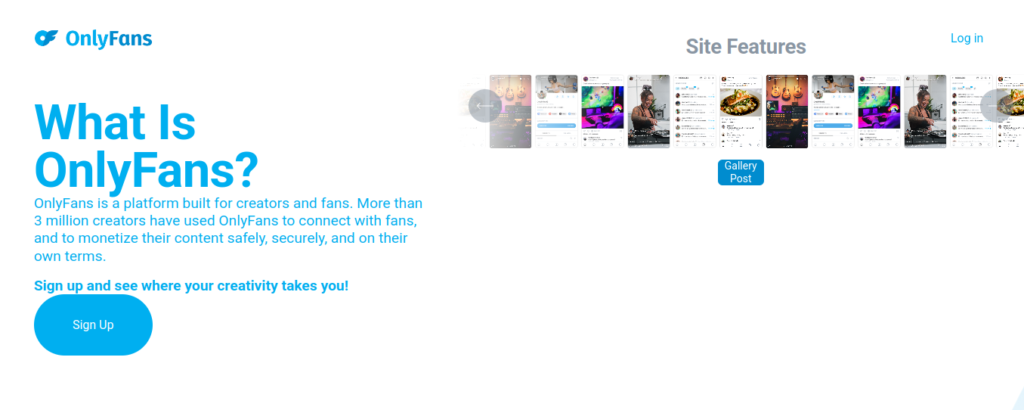
Task: Select profile thumbnail next to faded guitar image
Action: 556,112
